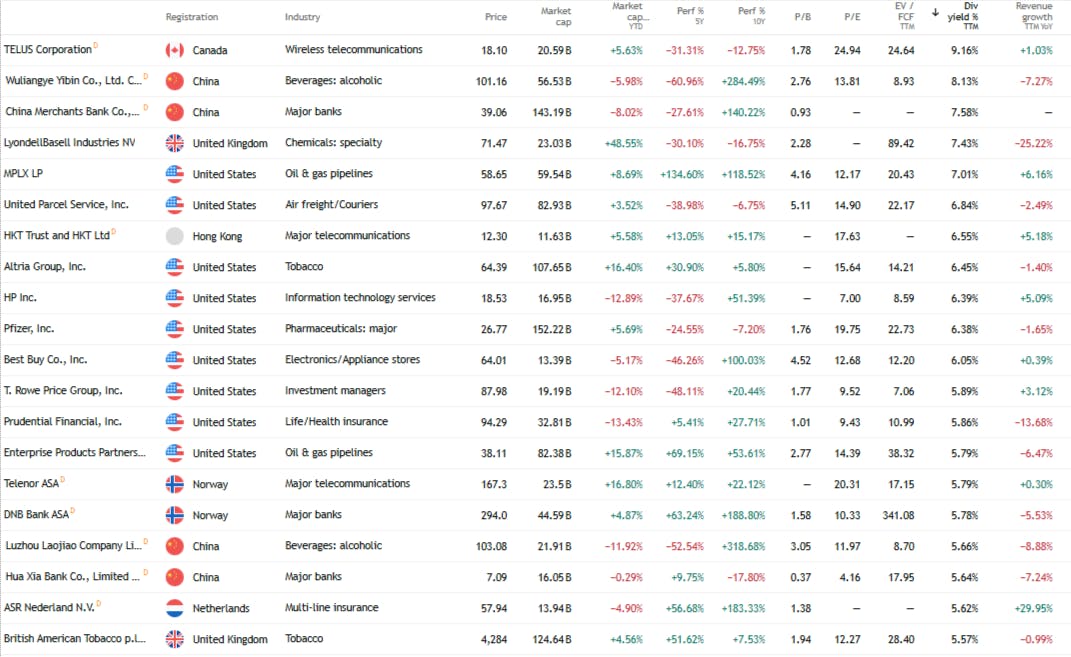Click the US flag in Altria Group row
1071x657 pixels.
click(175, 267)
